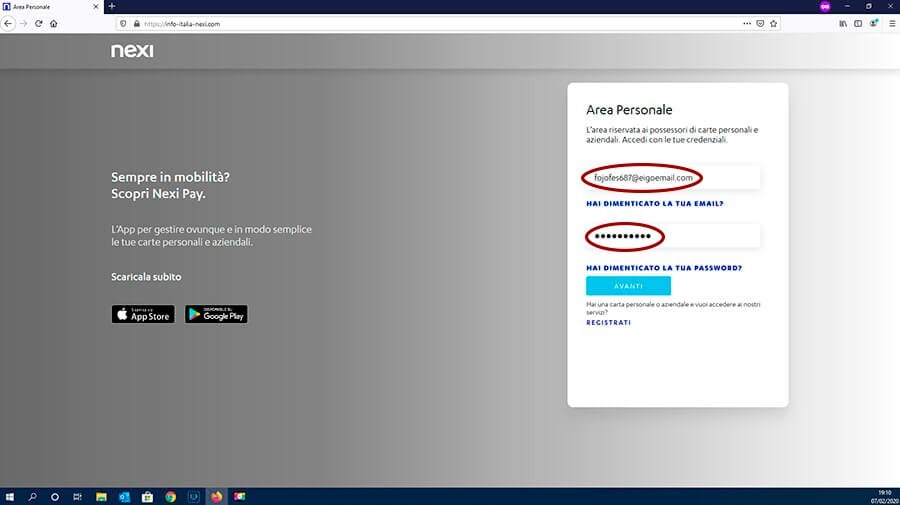Click the forward navigation arrow
This screenshot has height=505, width=900.
(24, 24)
